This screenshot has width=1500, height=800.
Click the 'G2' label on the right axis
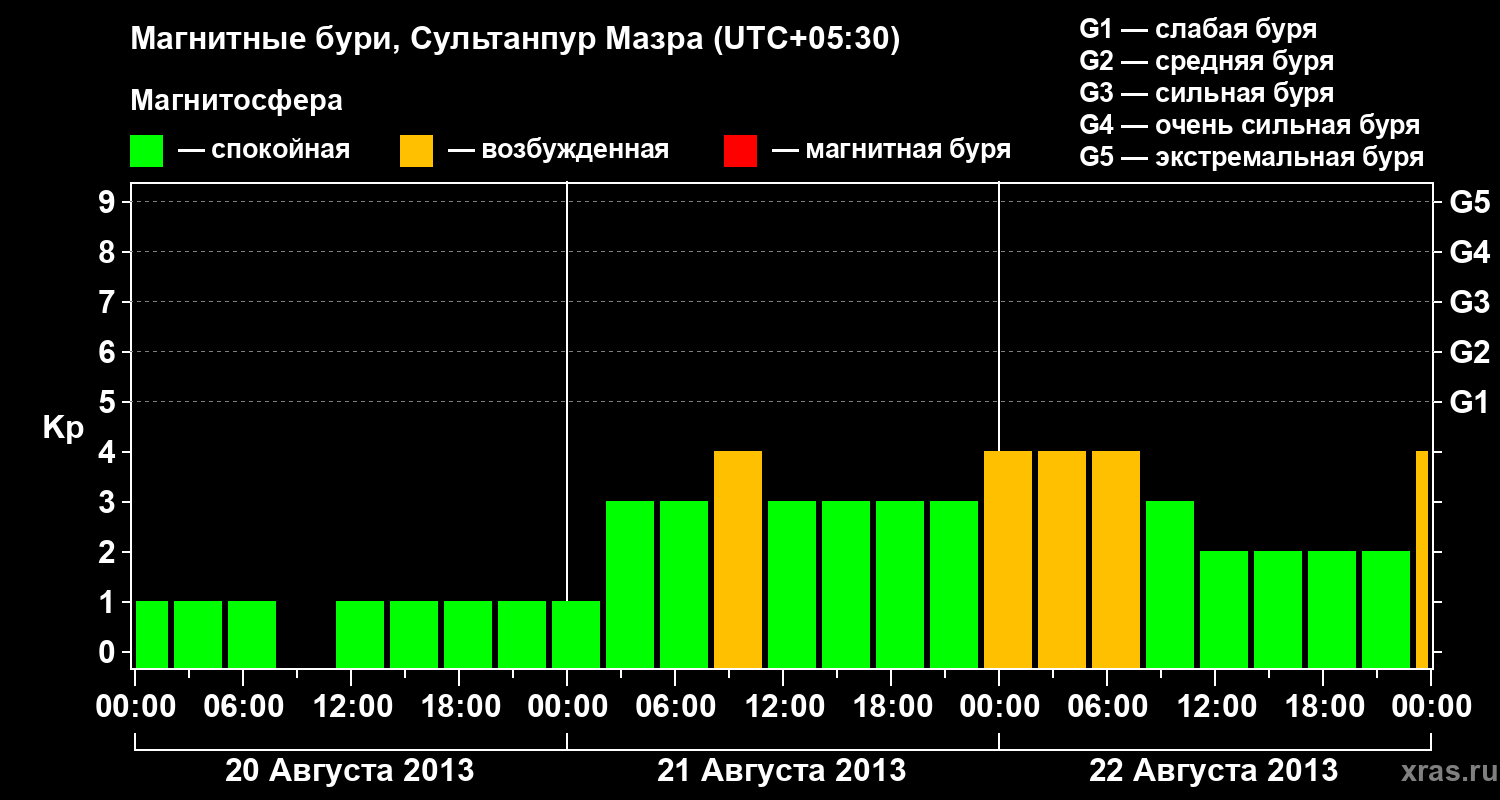(x=1469, y=352)
